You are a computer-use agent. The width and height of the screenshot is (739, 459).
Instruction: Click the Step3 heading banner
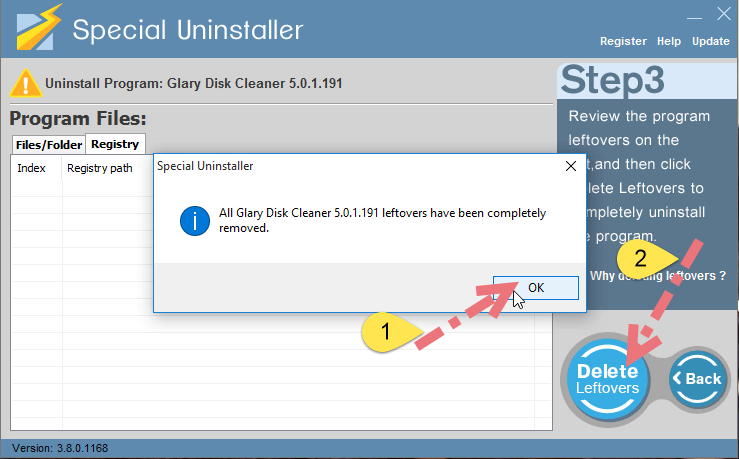647,81
